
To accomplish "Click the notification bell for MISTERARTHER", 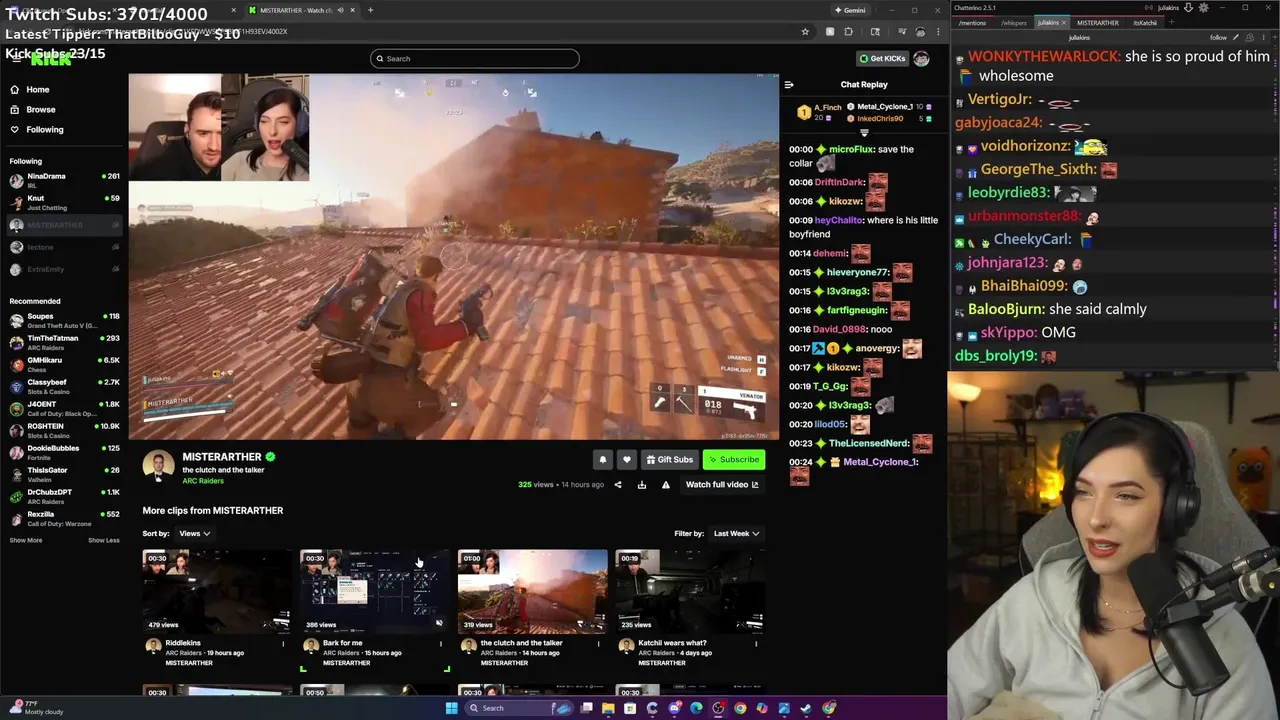I will point(602,459).
